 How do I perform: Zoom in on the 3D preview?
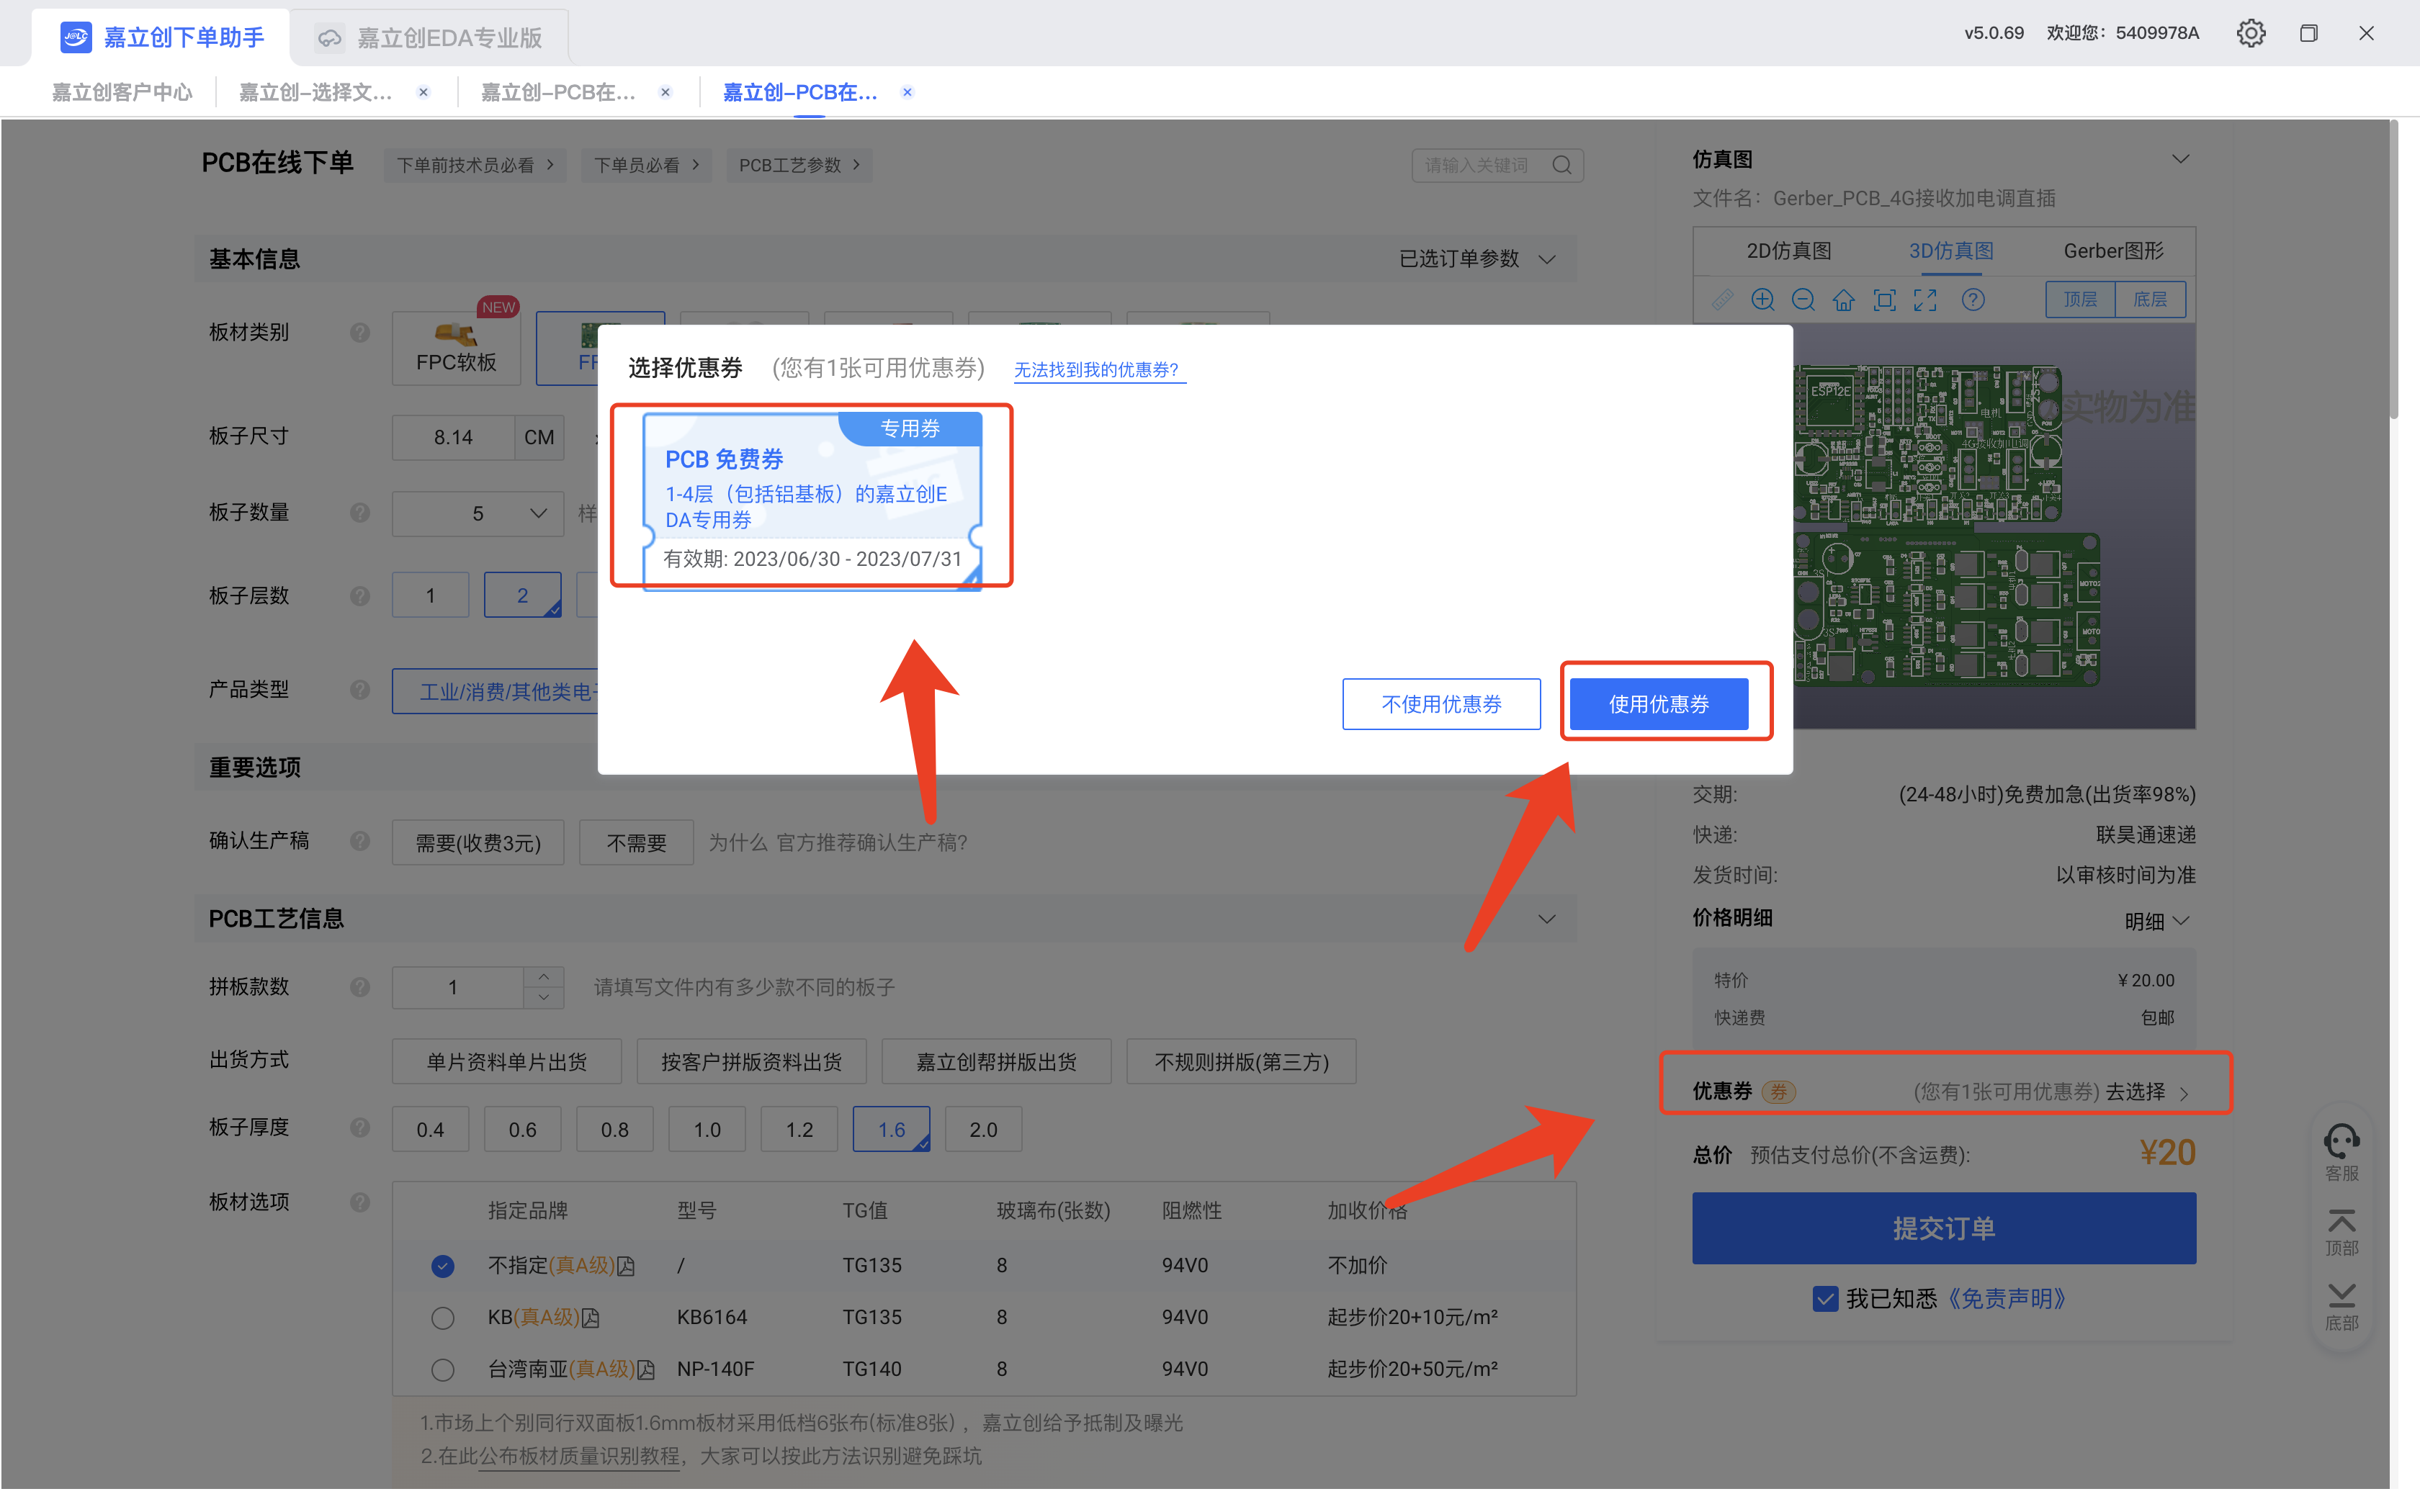tap(1762, 300)
